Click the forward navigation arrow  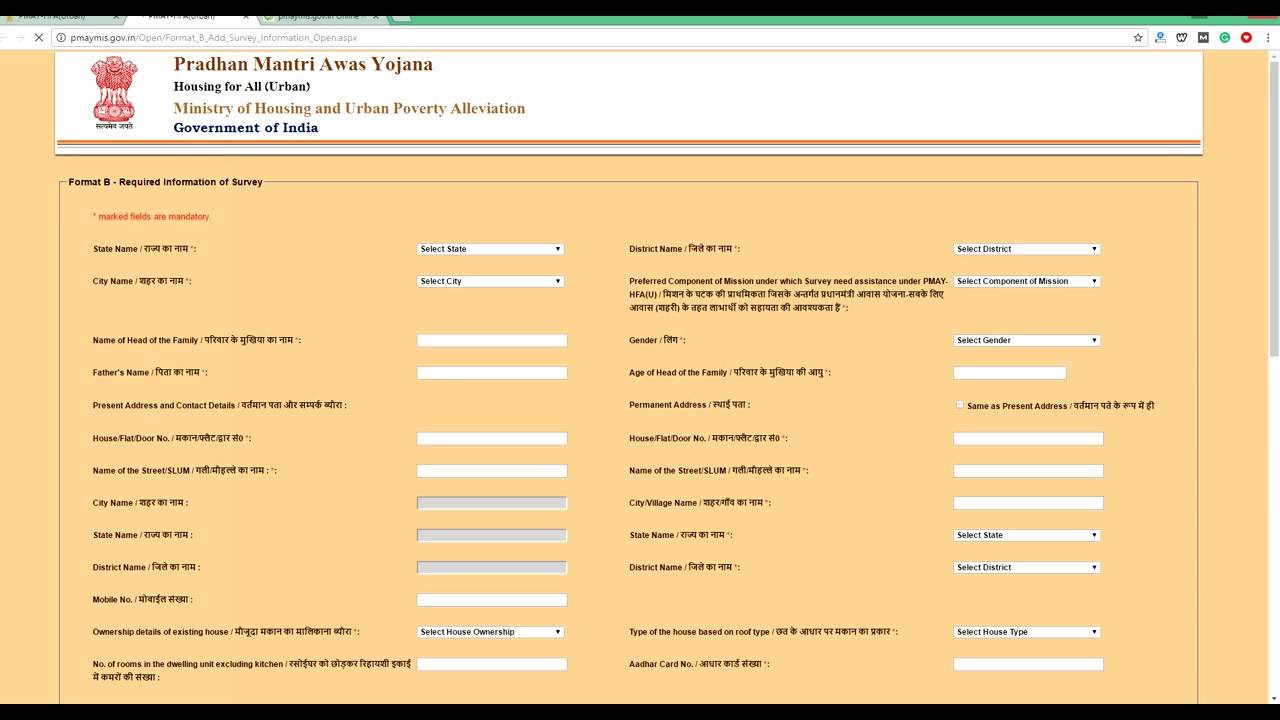click(x=20, y=37)
